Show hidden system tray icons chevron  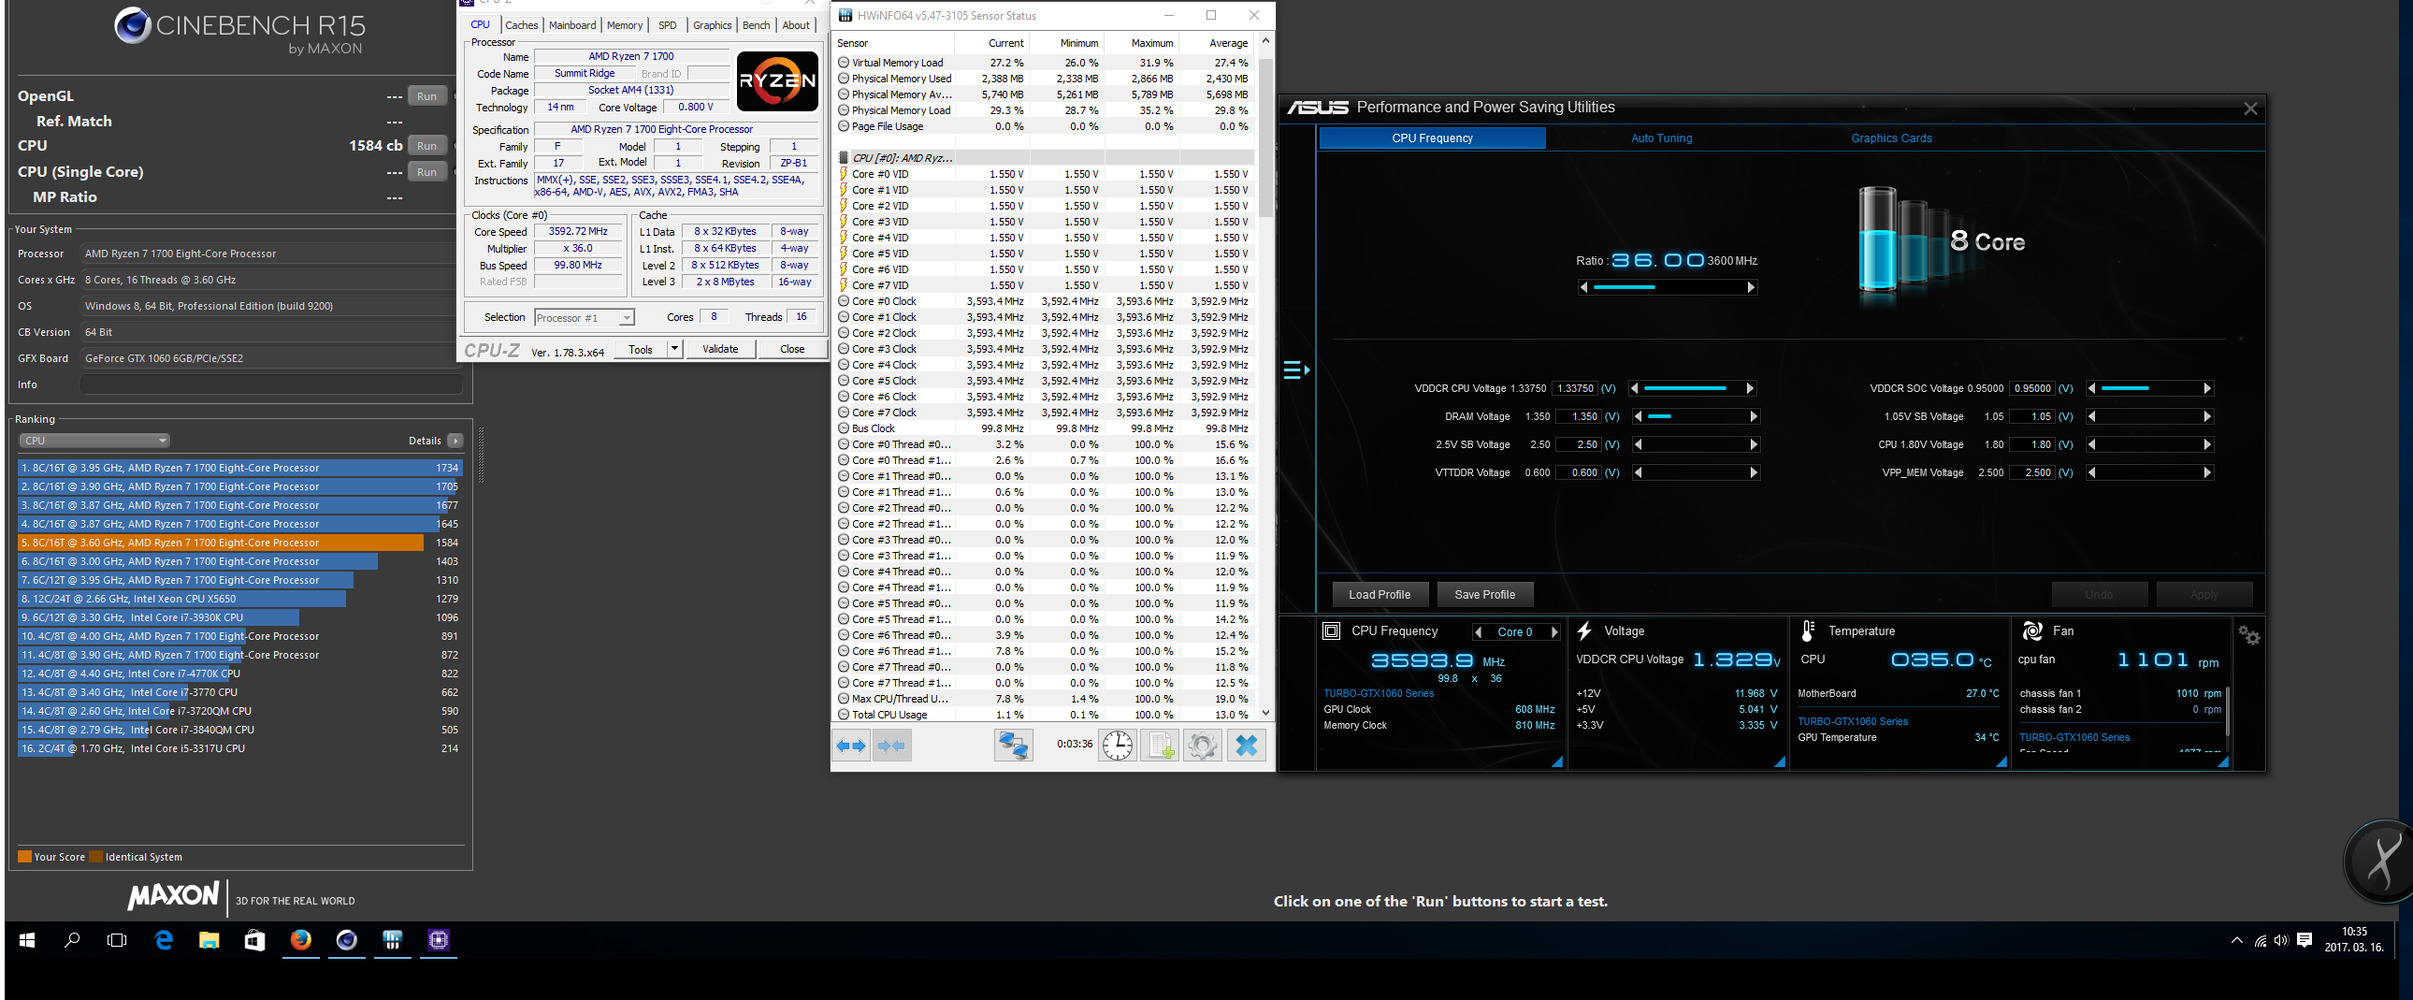[x=2237, y=940]
